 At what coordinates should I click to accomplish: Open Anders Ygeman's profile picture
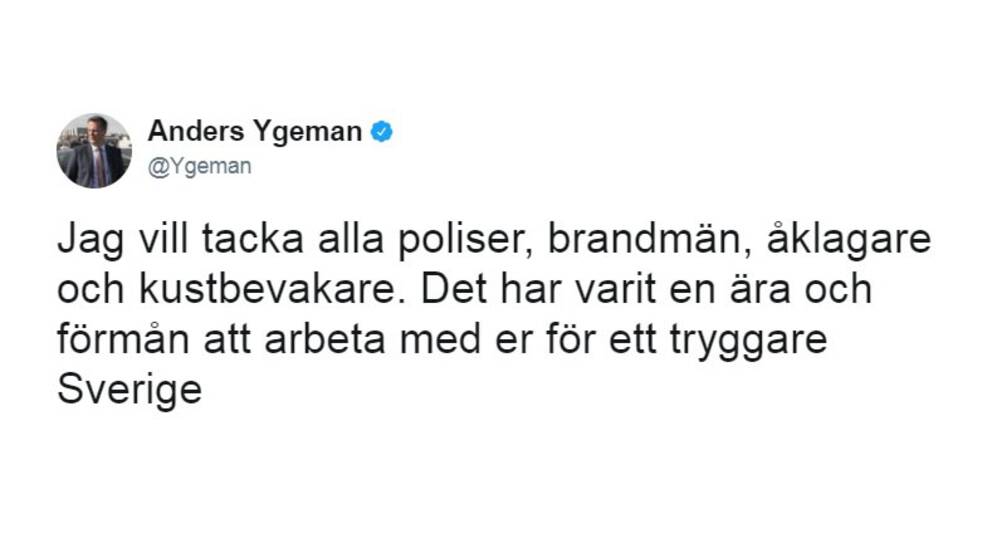click(x=94, y=151)
